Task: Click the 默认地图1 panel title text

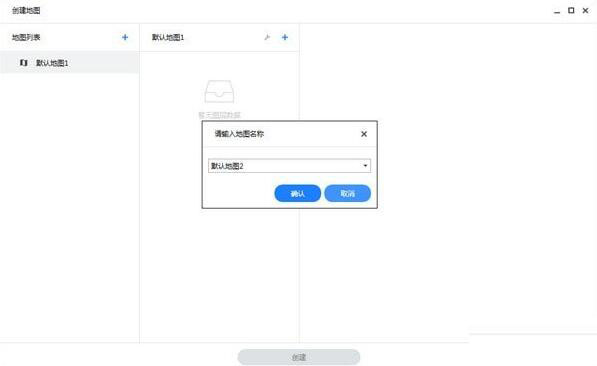Action: pos(168,37)
